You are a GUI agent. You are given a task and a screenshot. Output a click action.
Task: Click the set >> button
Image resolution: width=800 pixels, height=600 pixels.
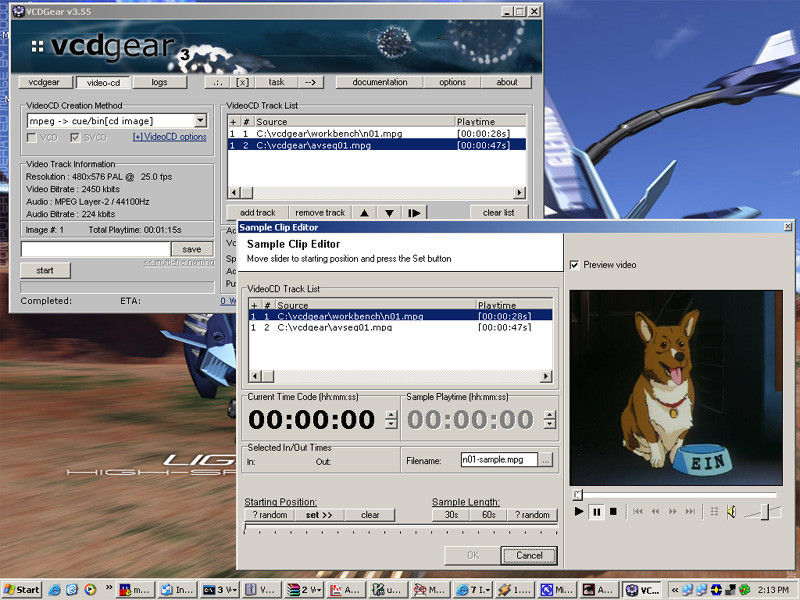(319, 515)
